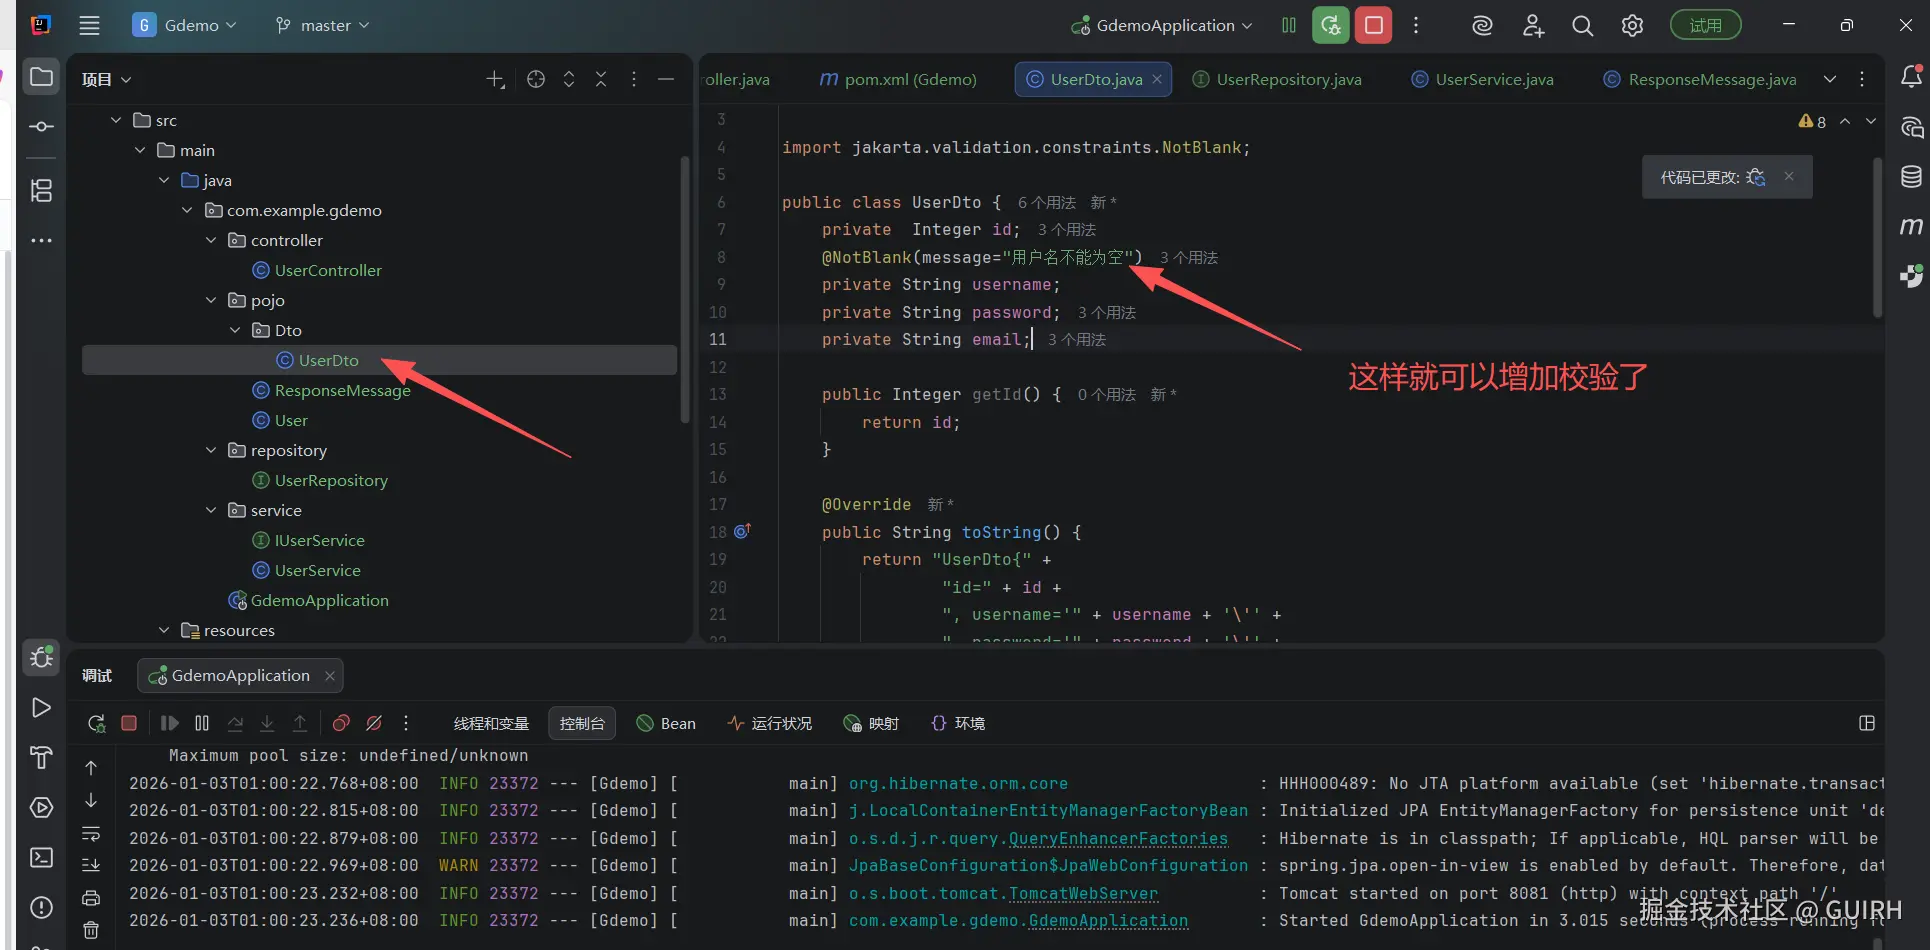The height and width of the screenshot is (950, 1930).
Task: Click the override gutter icon at toString
Action: pyautogui.click(x=742, y=531)
